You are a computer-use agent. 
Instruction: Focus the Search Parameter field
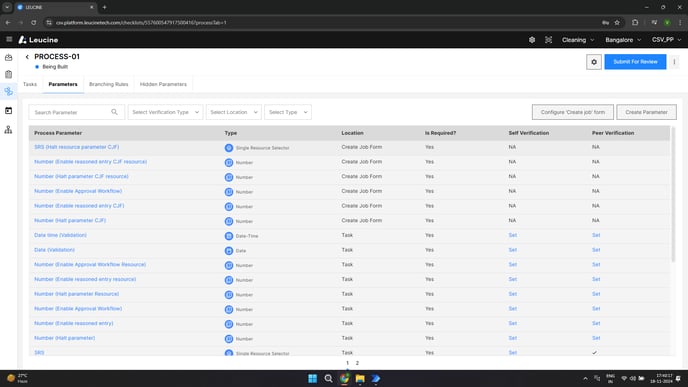(x=77, y=112)
